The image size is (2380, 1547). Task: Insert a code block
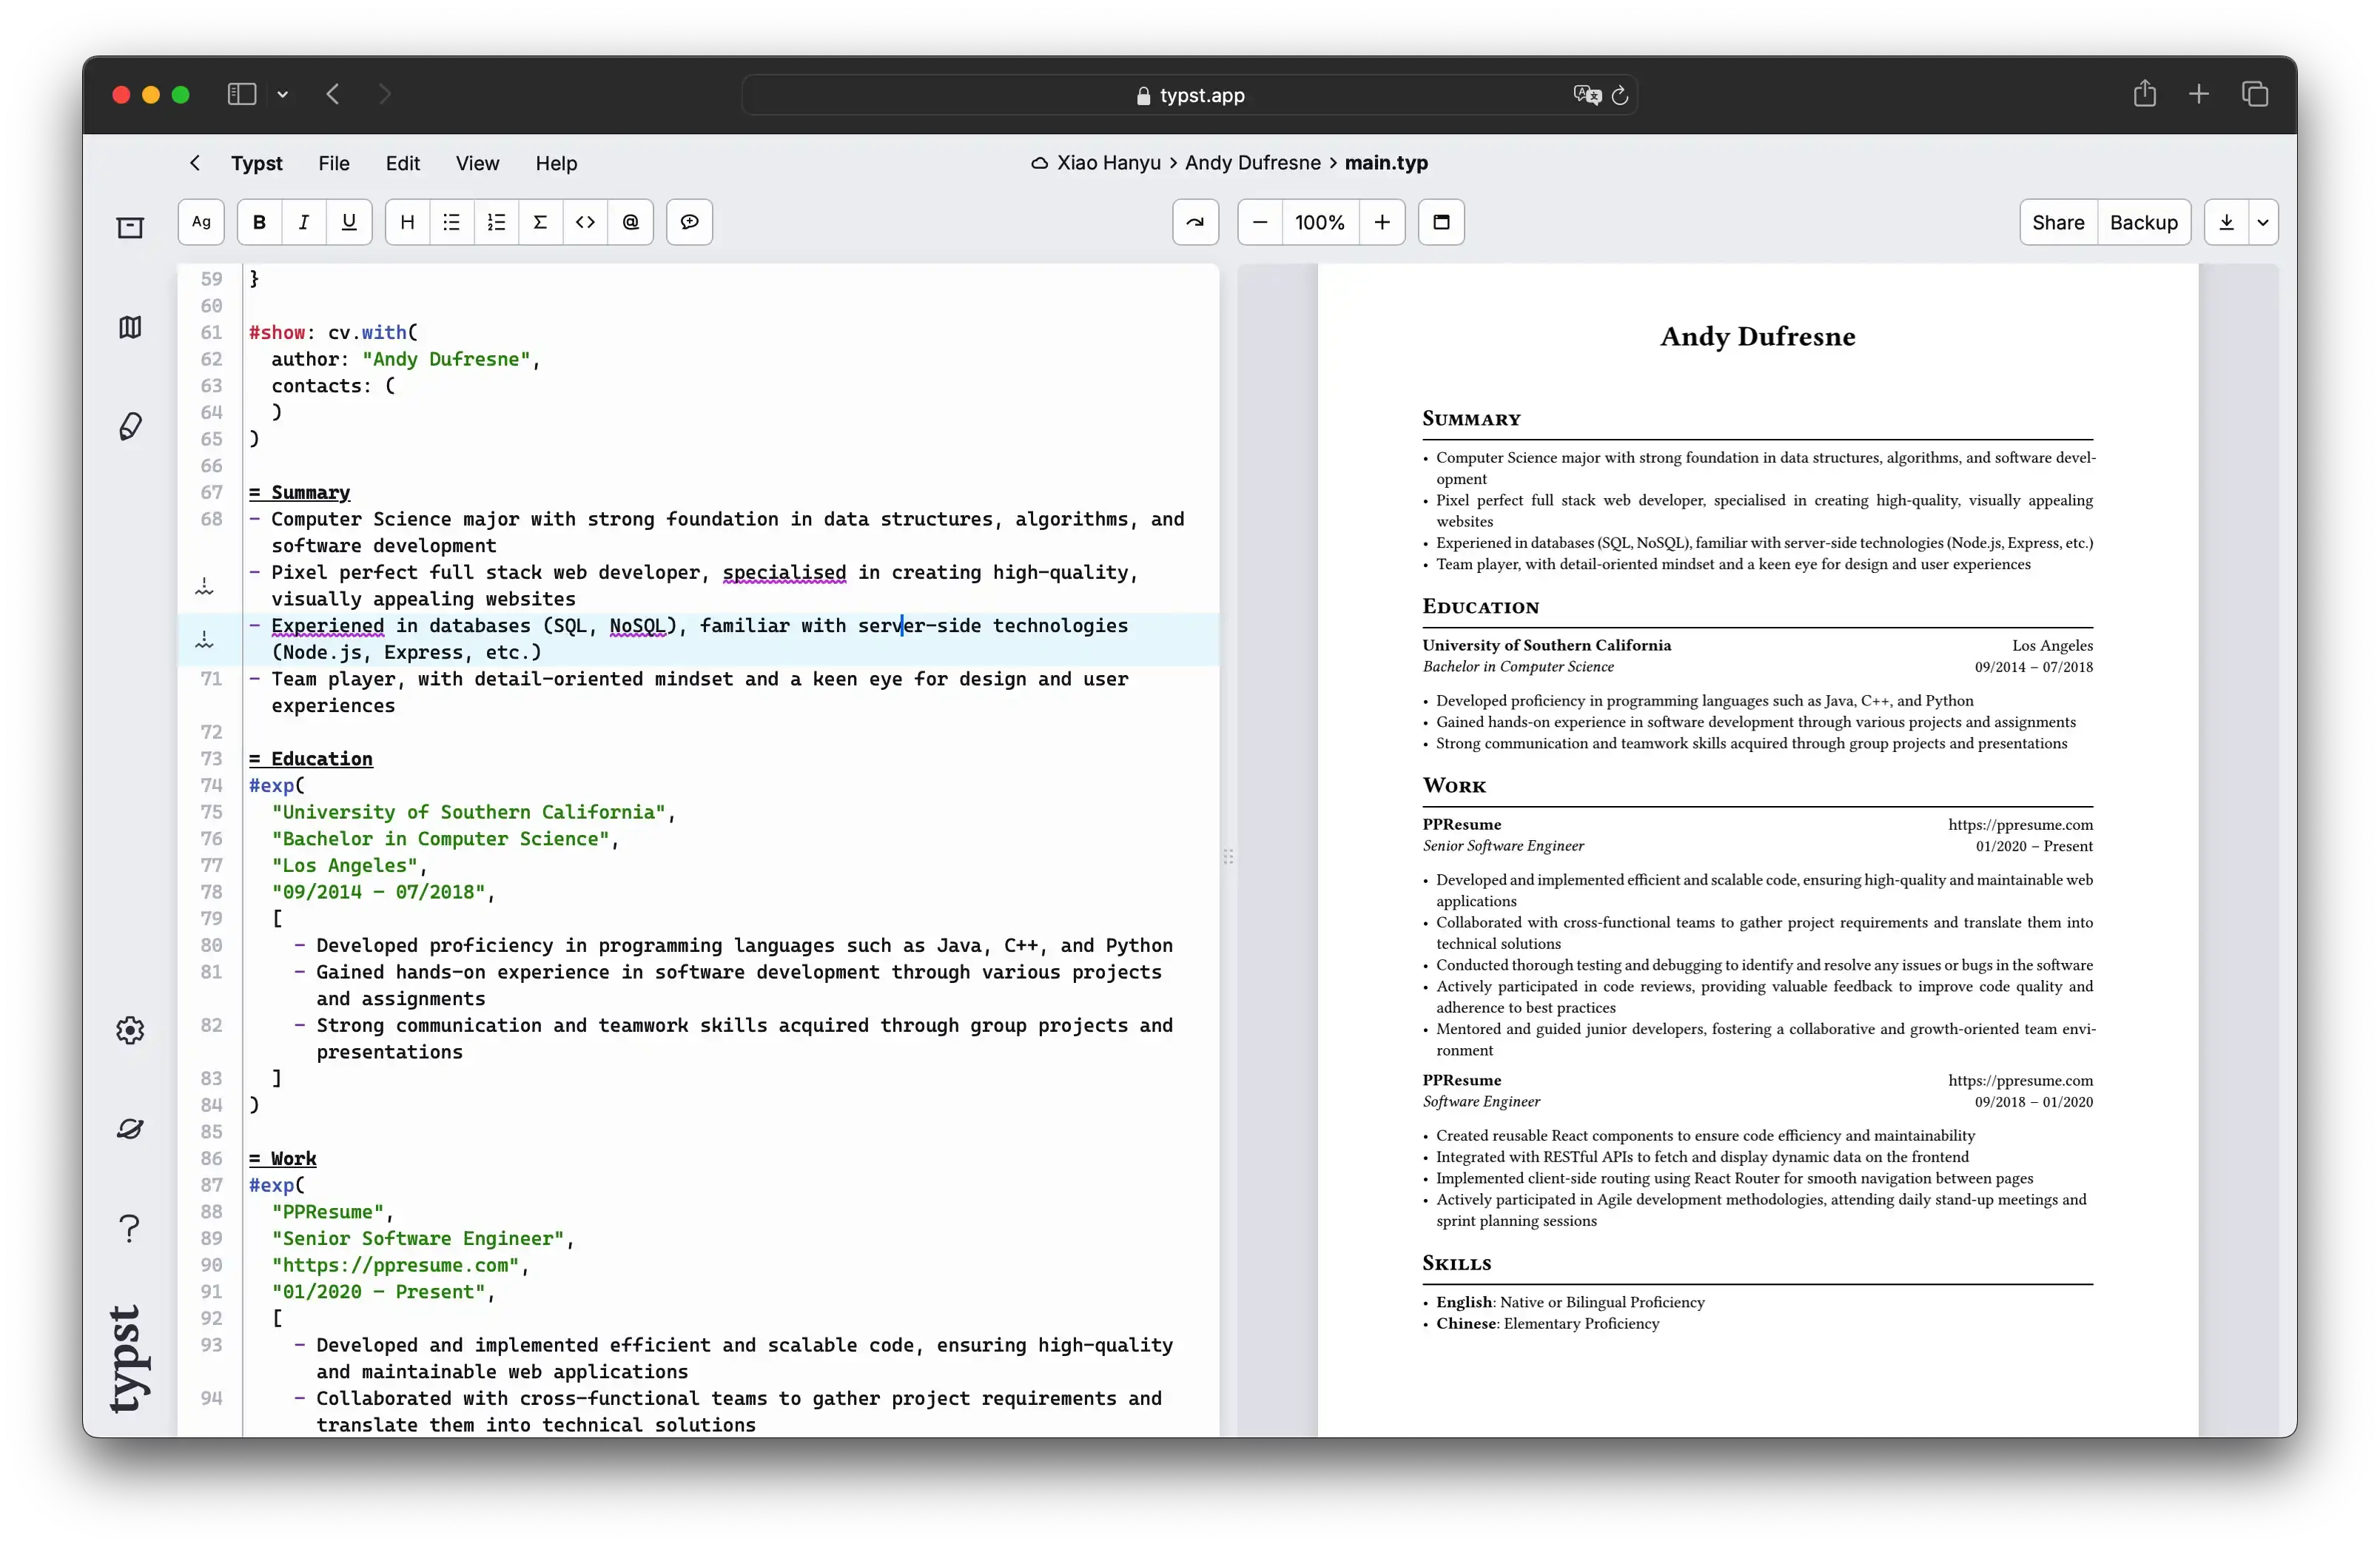point(585,222)
